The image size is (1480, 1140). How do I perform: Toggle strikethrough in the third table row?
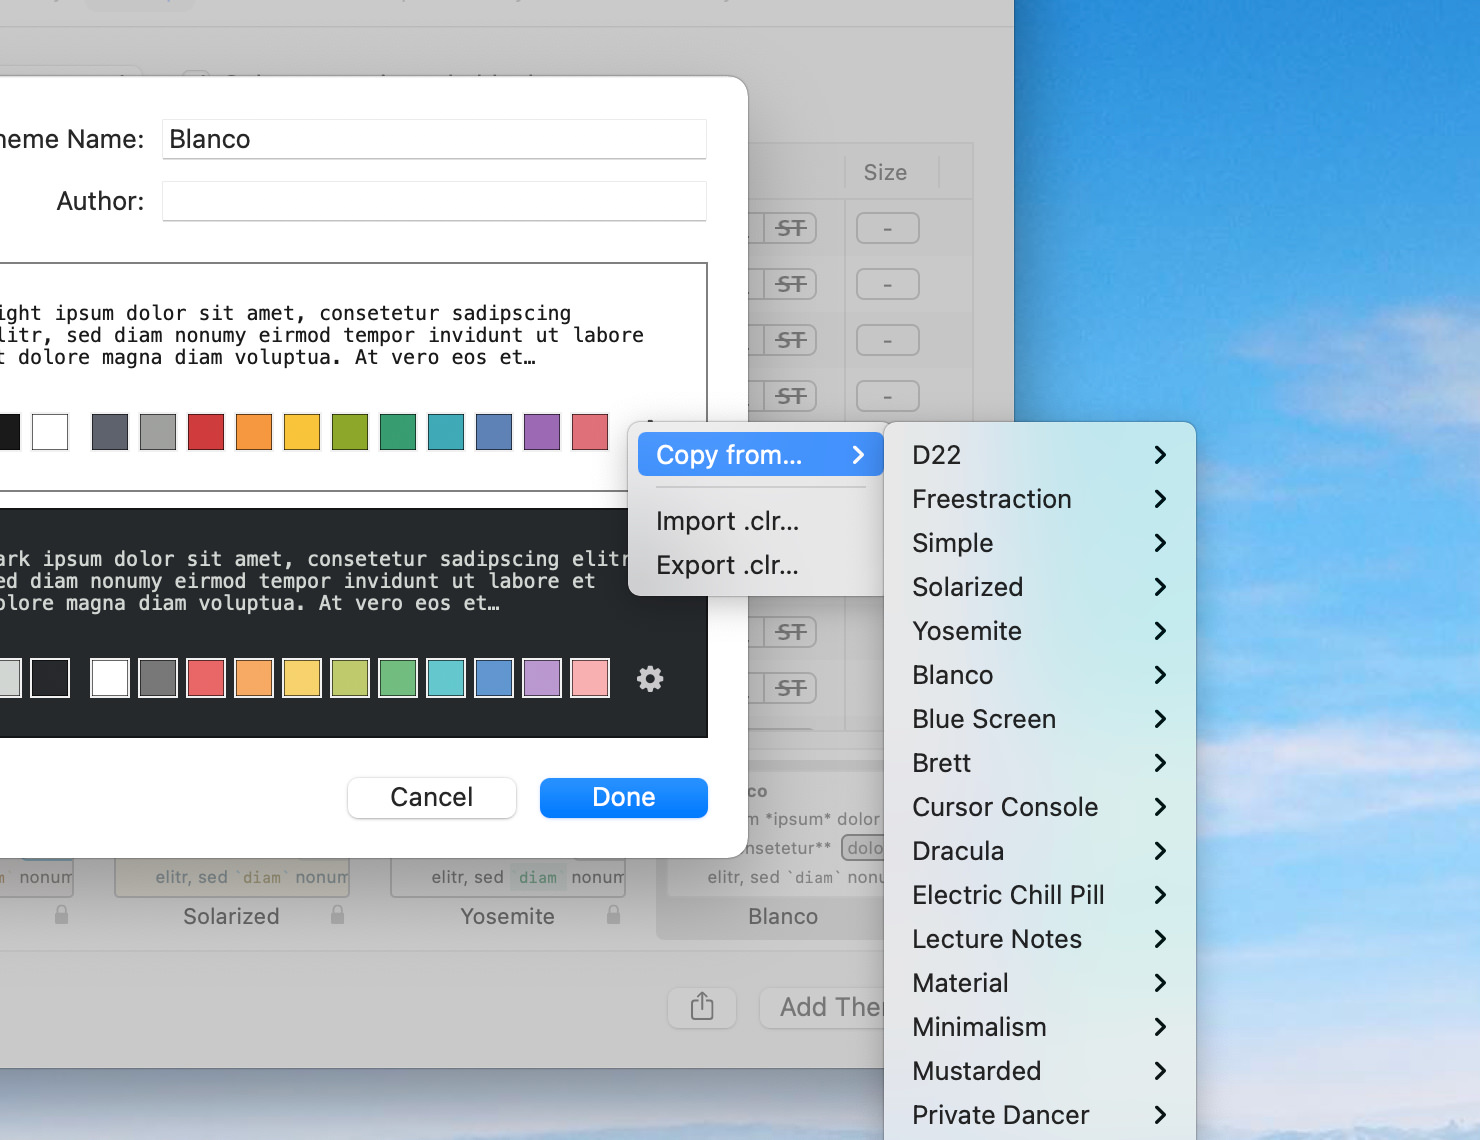(x=791, y=340)
